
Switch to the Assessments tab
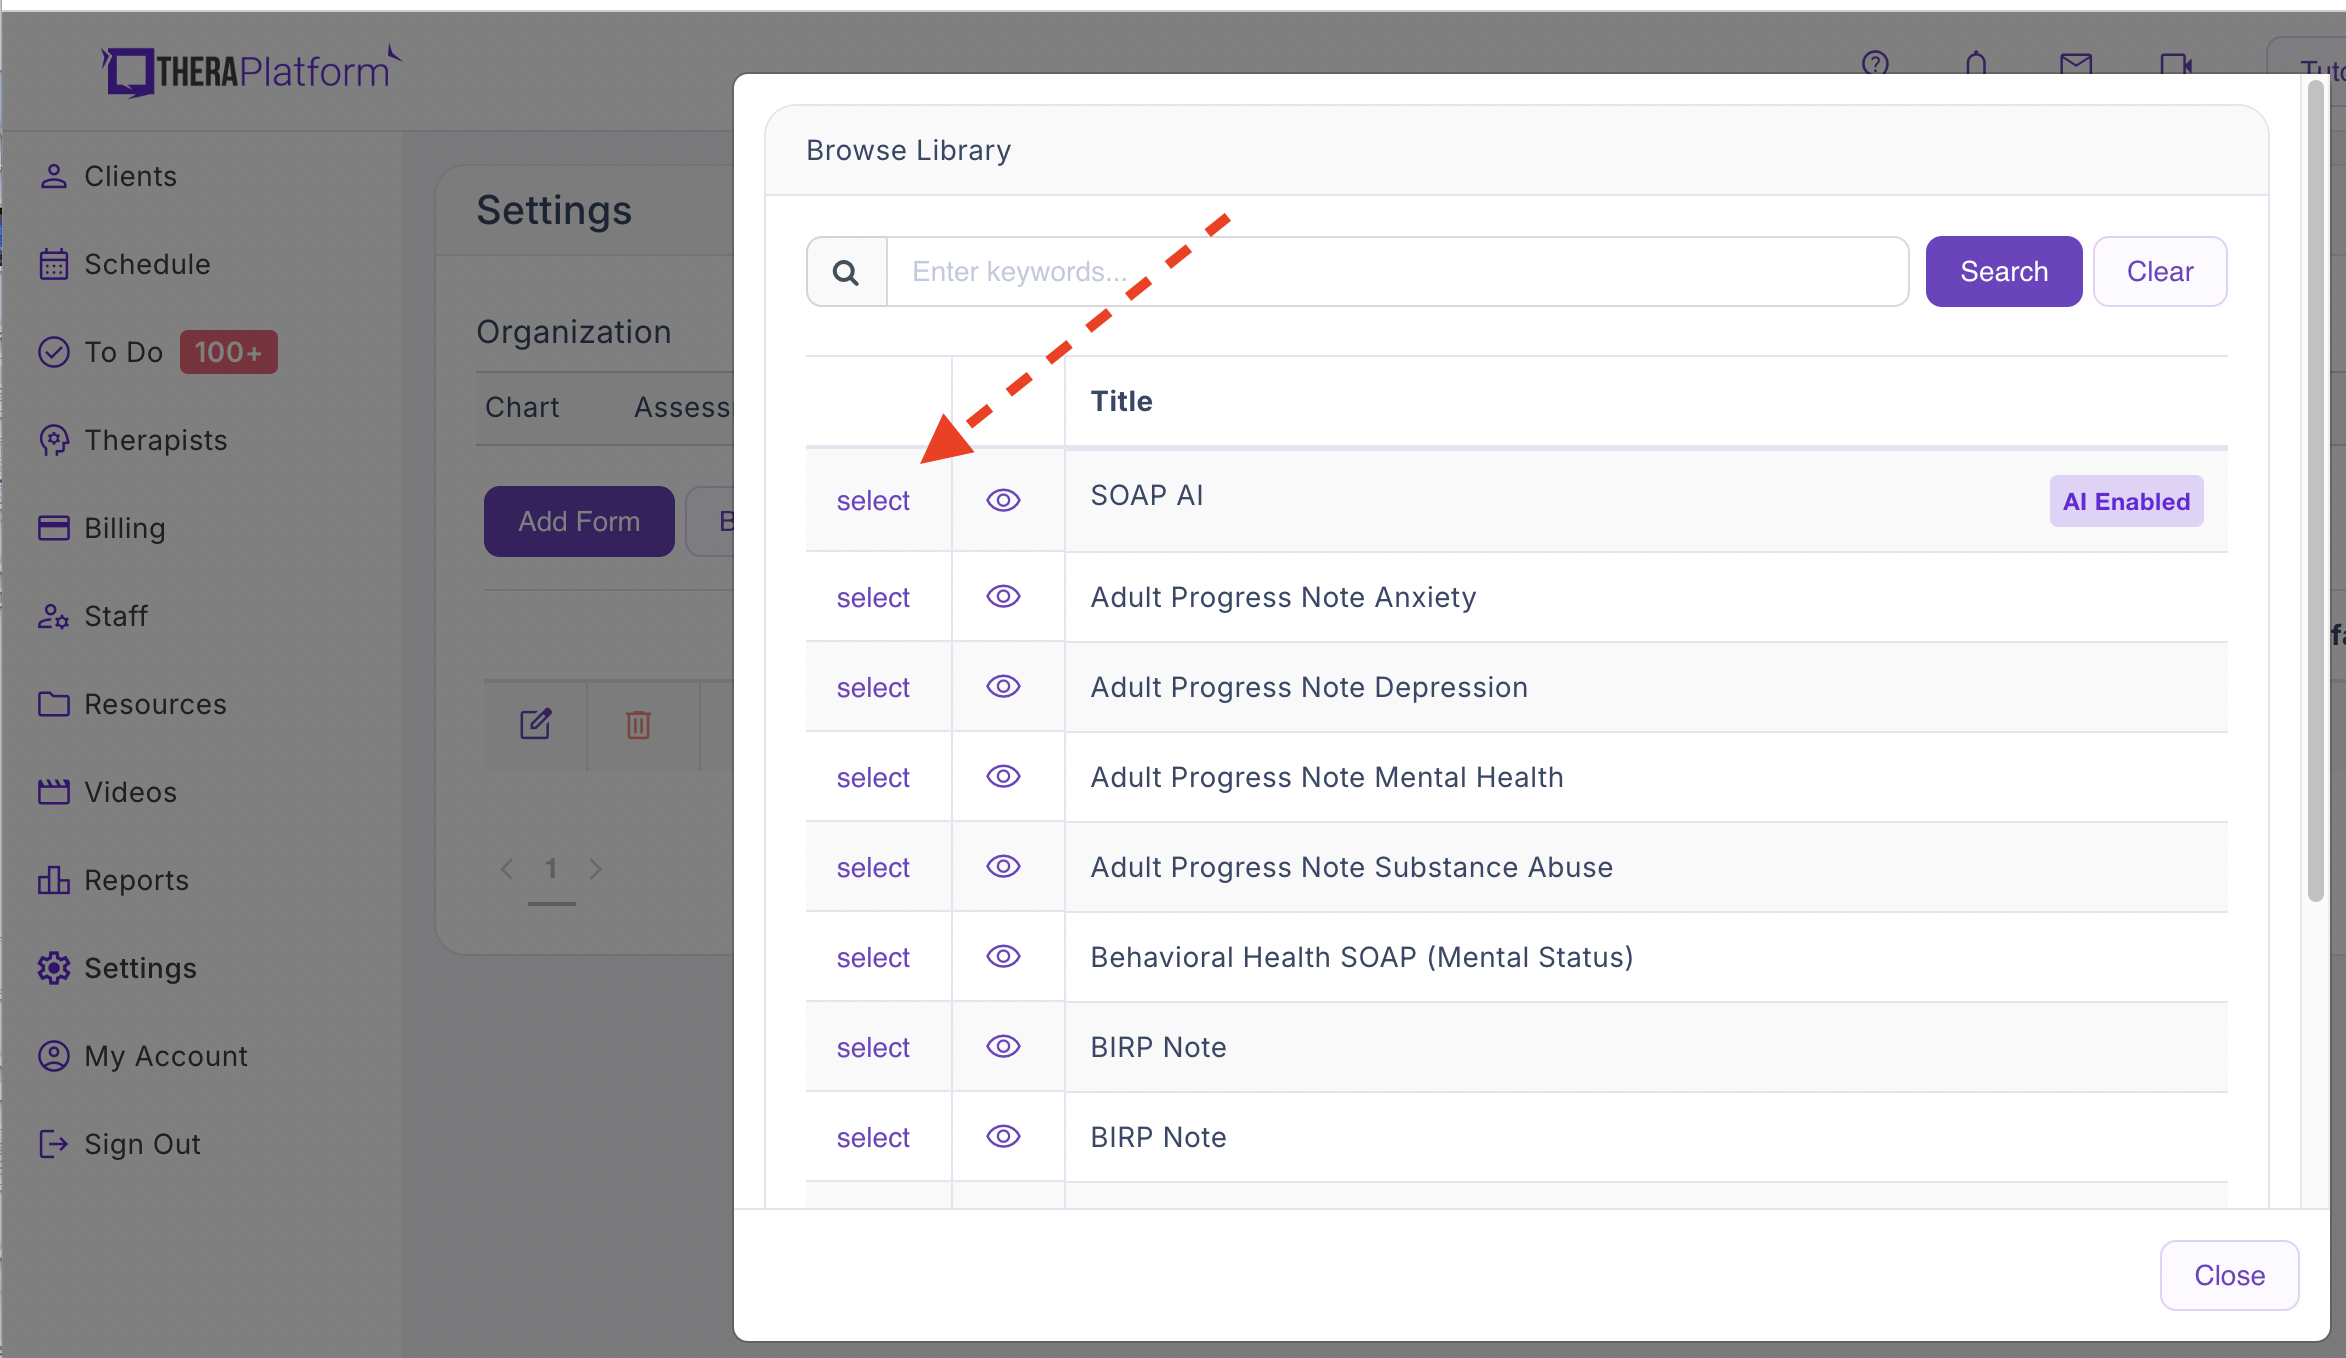tap(683, 408)
